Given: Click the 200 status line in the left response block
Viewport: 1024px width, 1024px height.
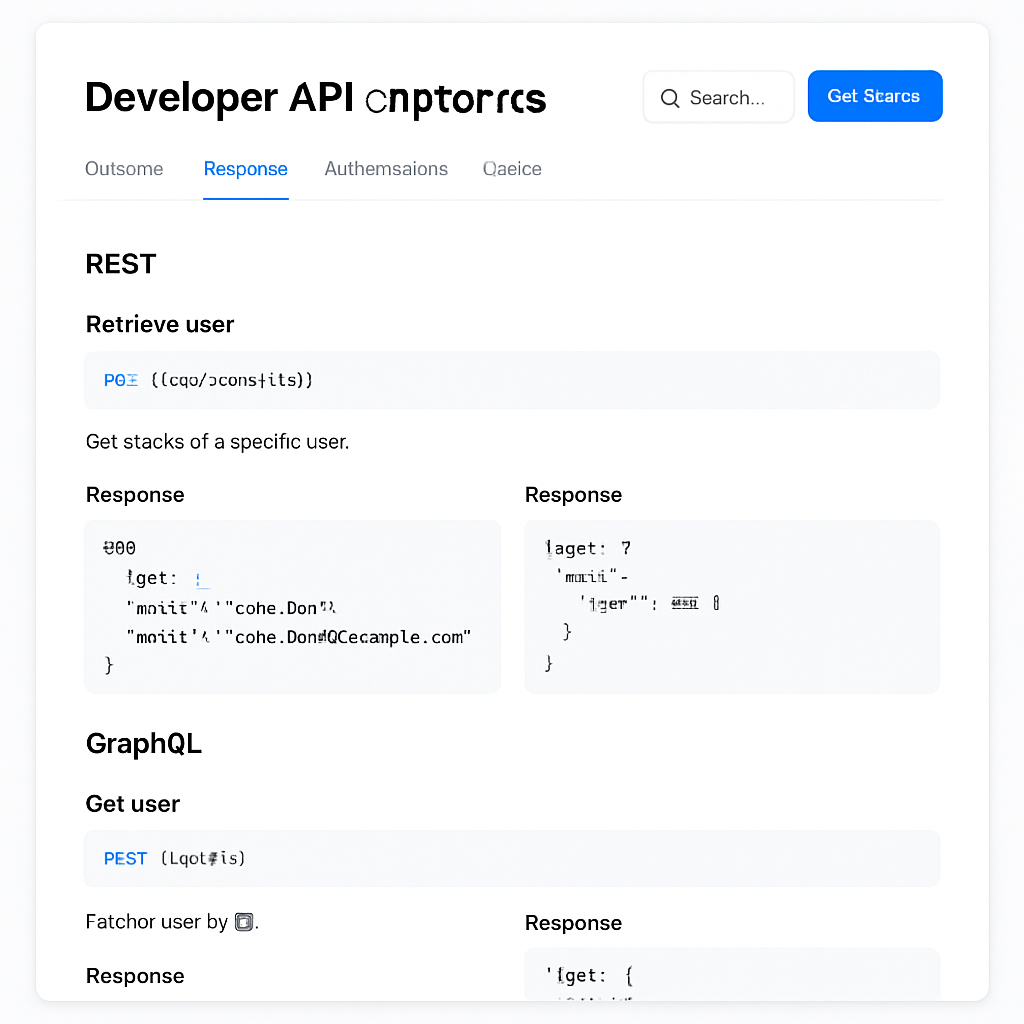Looking at the screenshot, I should (x=120, y=548).
